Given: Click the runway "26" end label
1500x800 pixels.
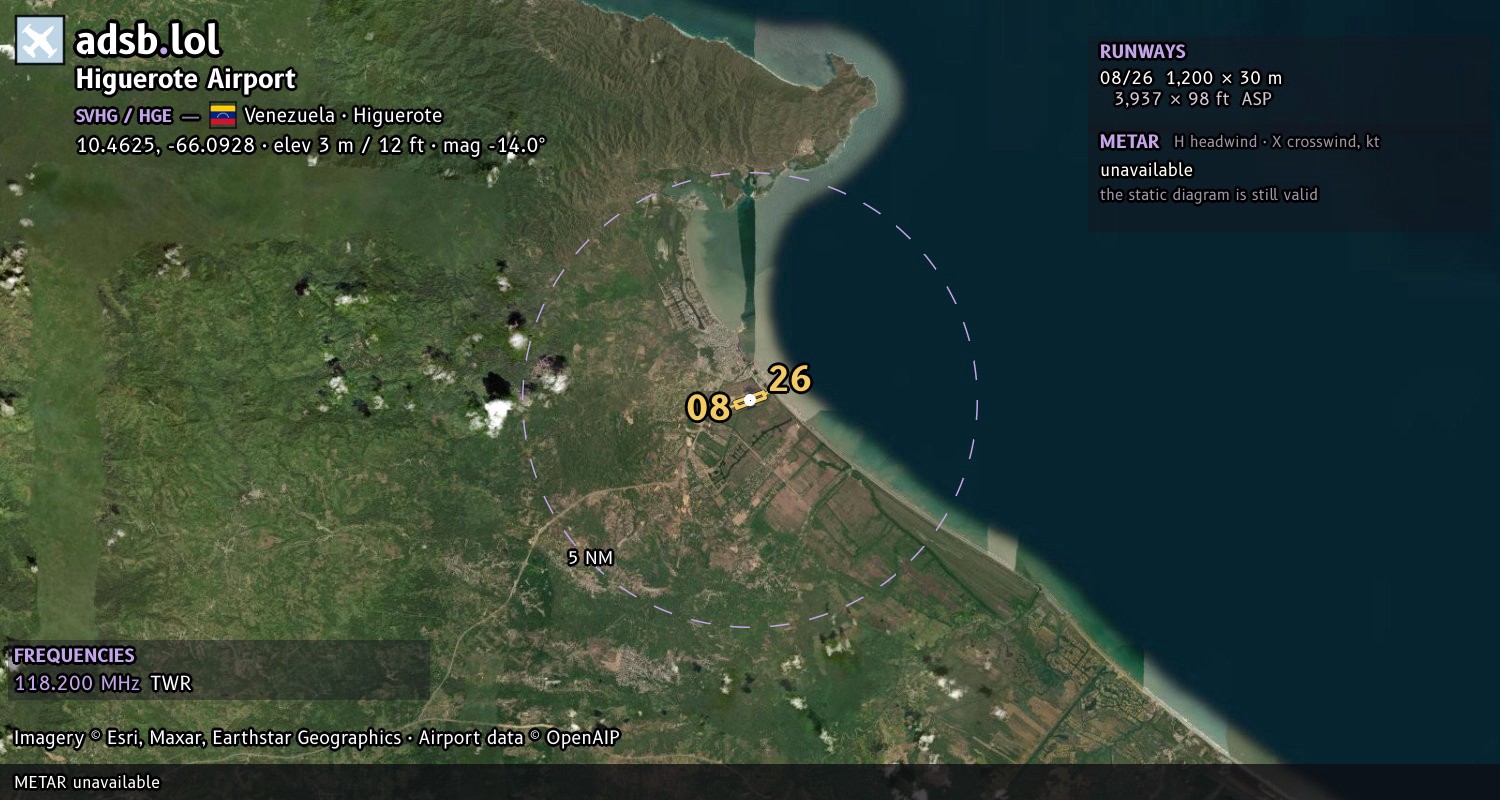Looking at the screenshot, I should pyautogui.click(x=789, y=379).
